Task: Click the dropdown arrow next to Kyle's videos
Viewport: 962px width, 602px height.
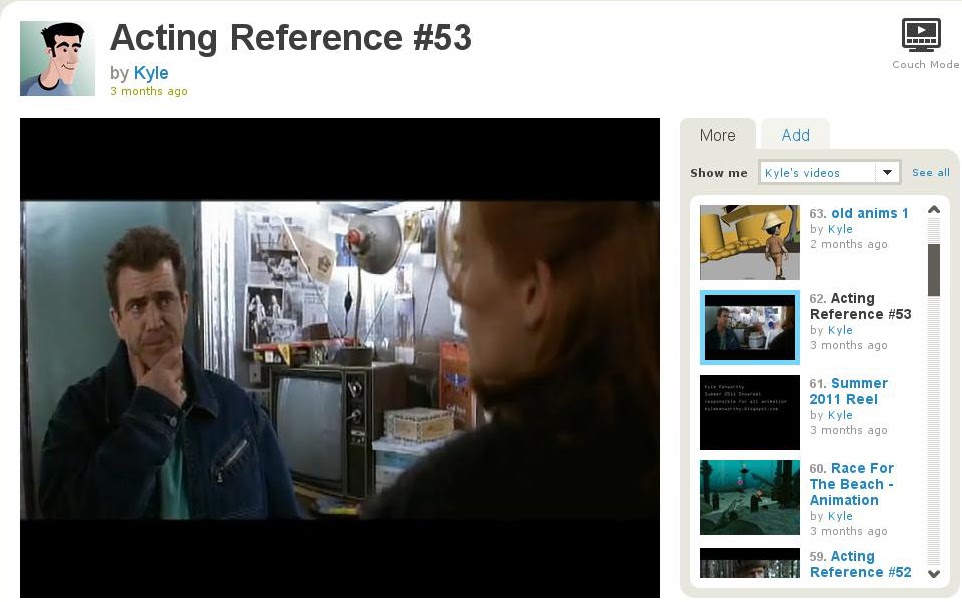Action: pyautogui.click(x=887, y=172)
